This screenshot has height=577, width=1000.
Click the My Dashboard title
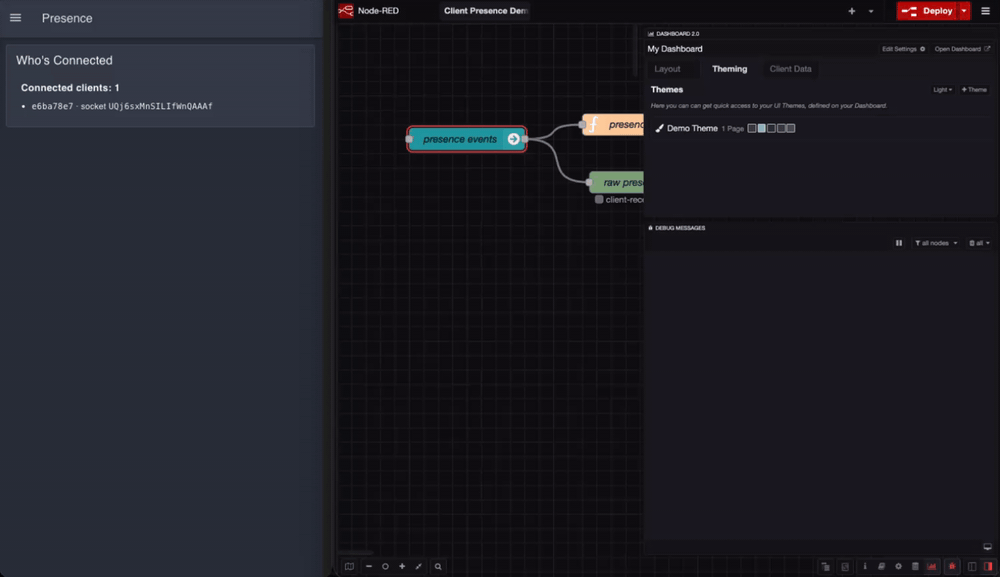675,49
